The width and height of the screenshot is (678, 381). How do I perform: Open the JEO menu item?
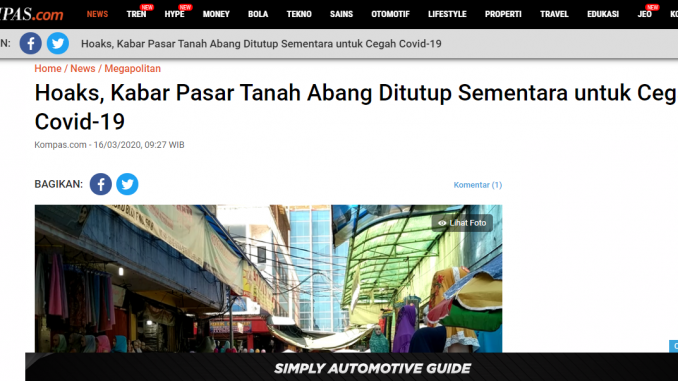[644, 14]
